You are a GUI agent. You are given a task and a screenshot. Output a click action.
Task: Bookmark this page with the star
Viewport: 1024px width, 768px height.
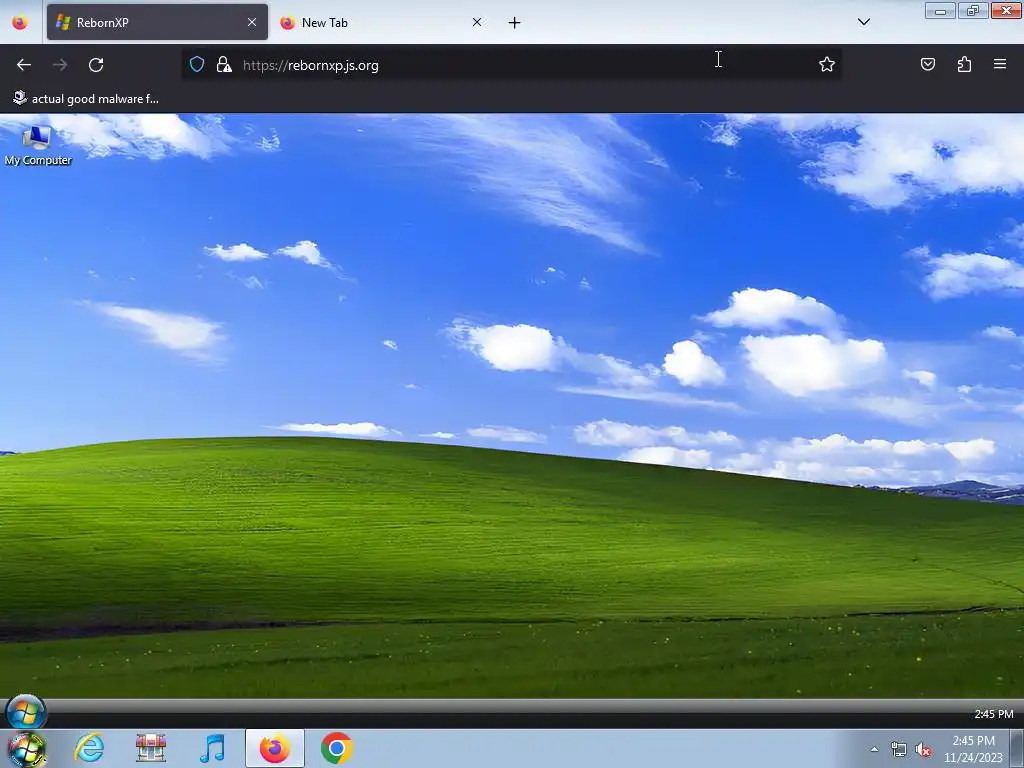tap(827, 64)
